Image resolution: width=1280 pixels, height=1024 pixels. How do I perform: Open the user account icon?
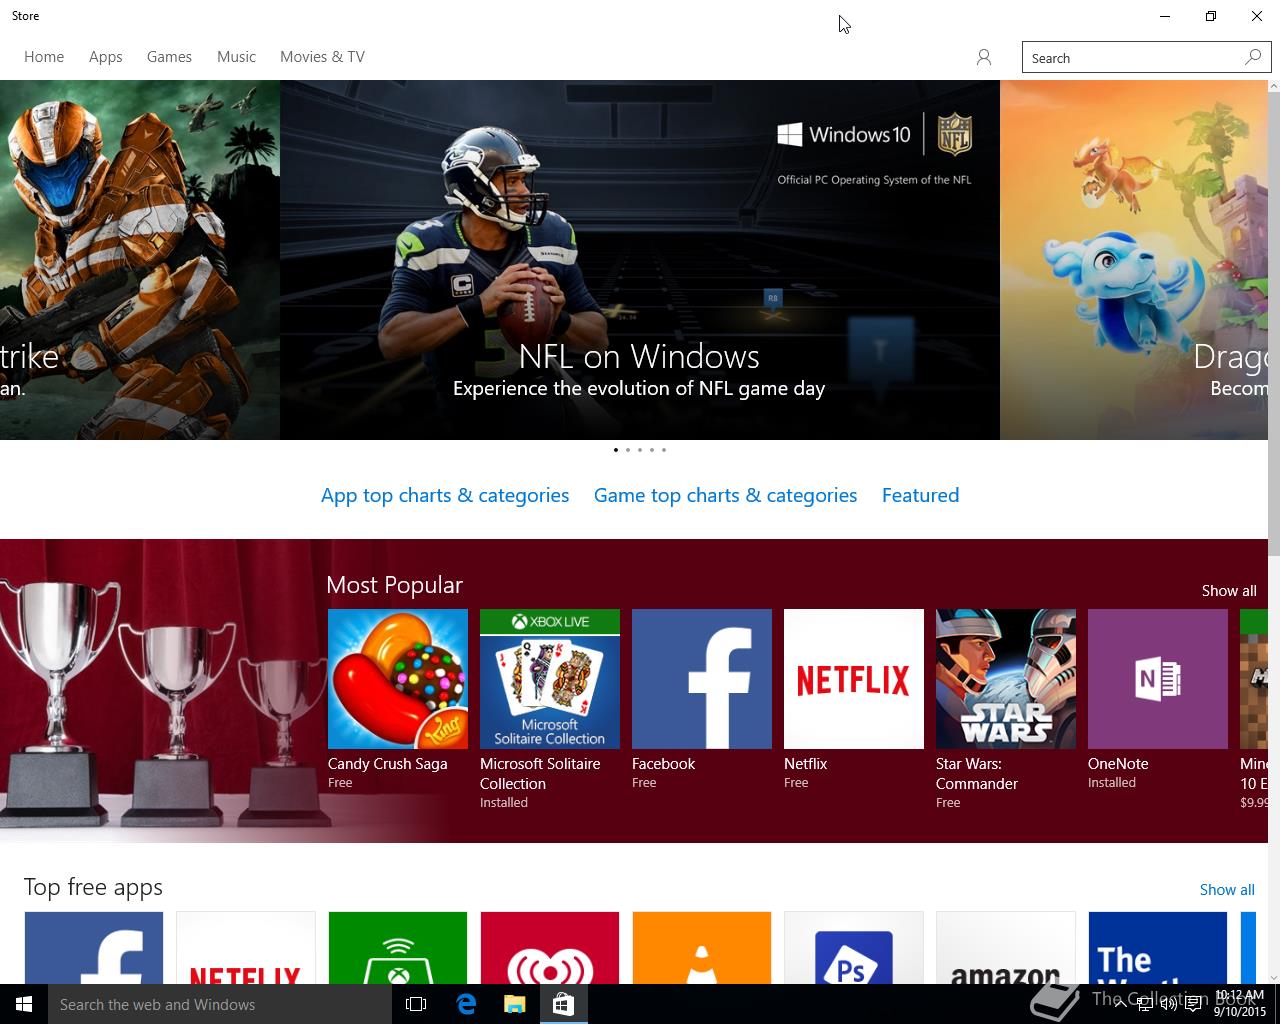point(984,58)
